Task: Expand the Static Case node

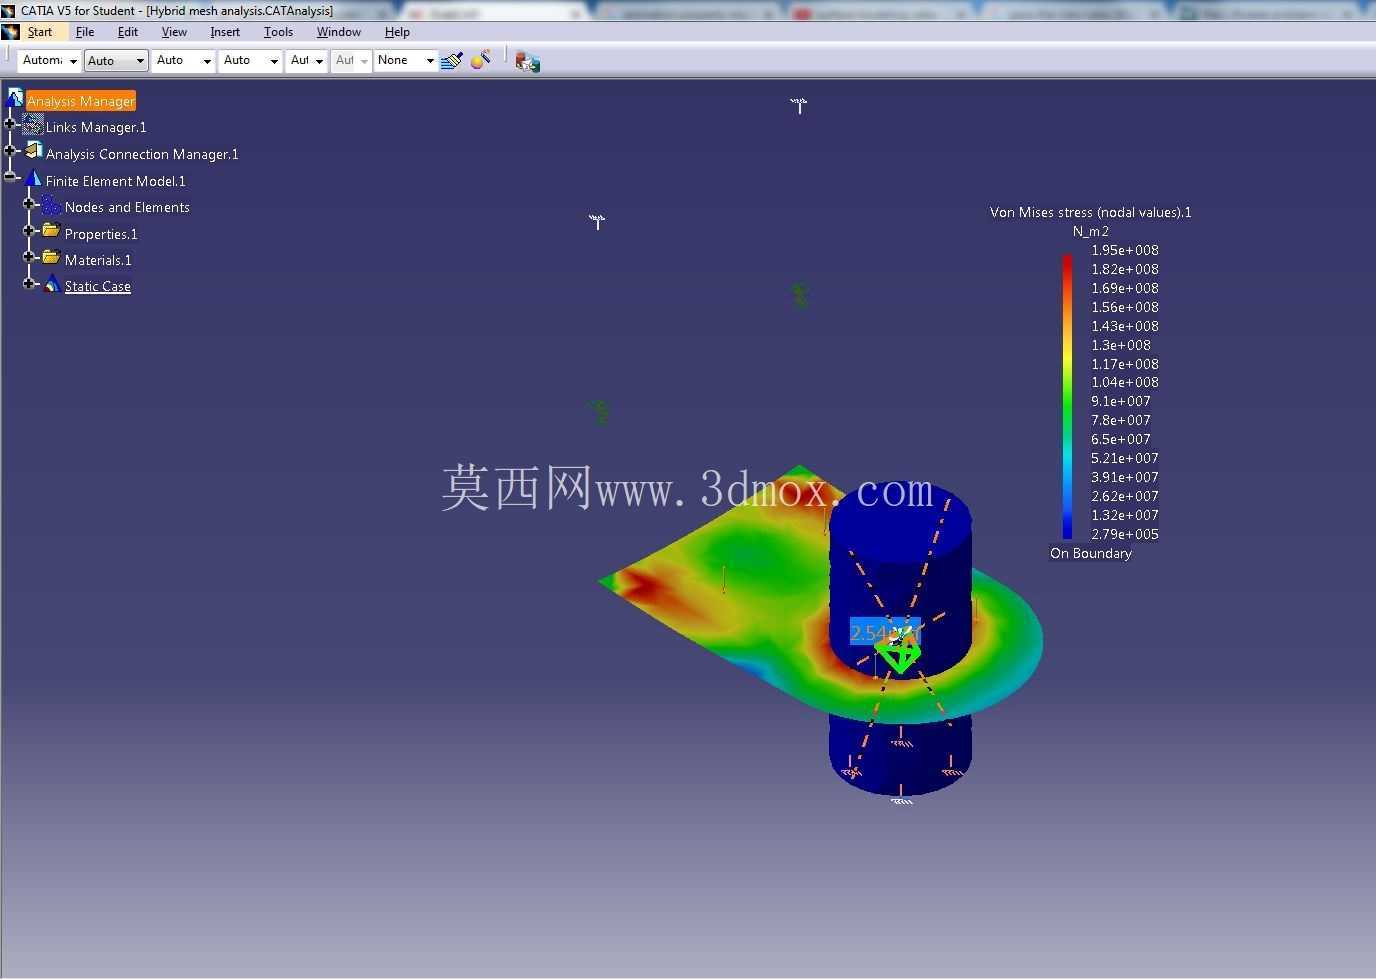Action: click(x=29, y=283)
